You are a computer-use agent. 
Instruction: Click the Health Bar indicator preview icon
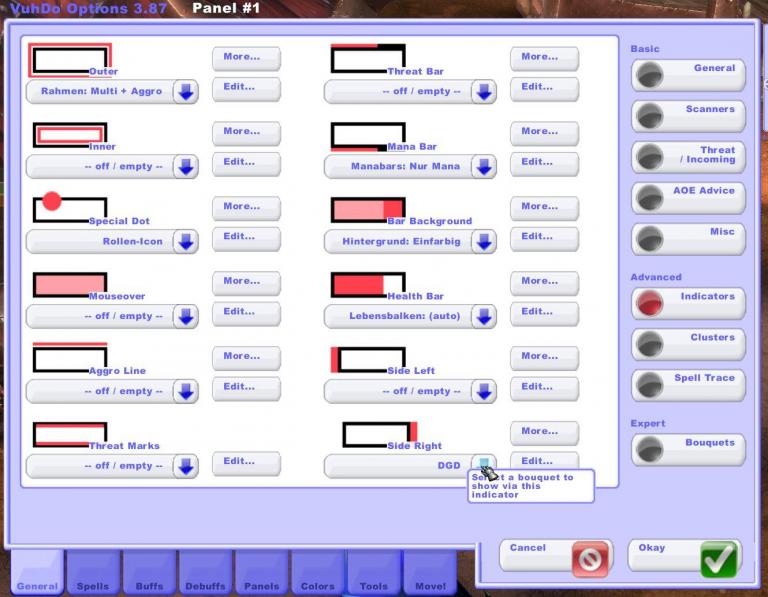(x=368, y=285)
